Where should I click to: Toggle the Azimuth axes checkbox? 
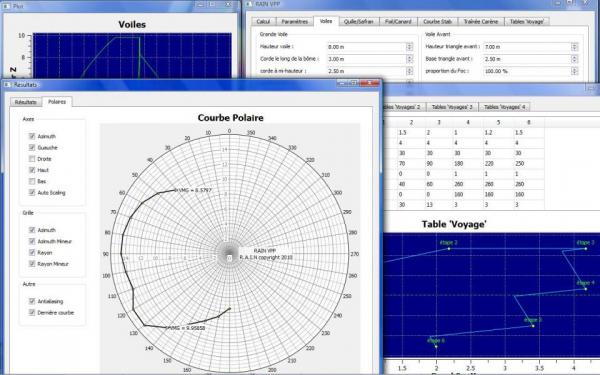(32, 136)
